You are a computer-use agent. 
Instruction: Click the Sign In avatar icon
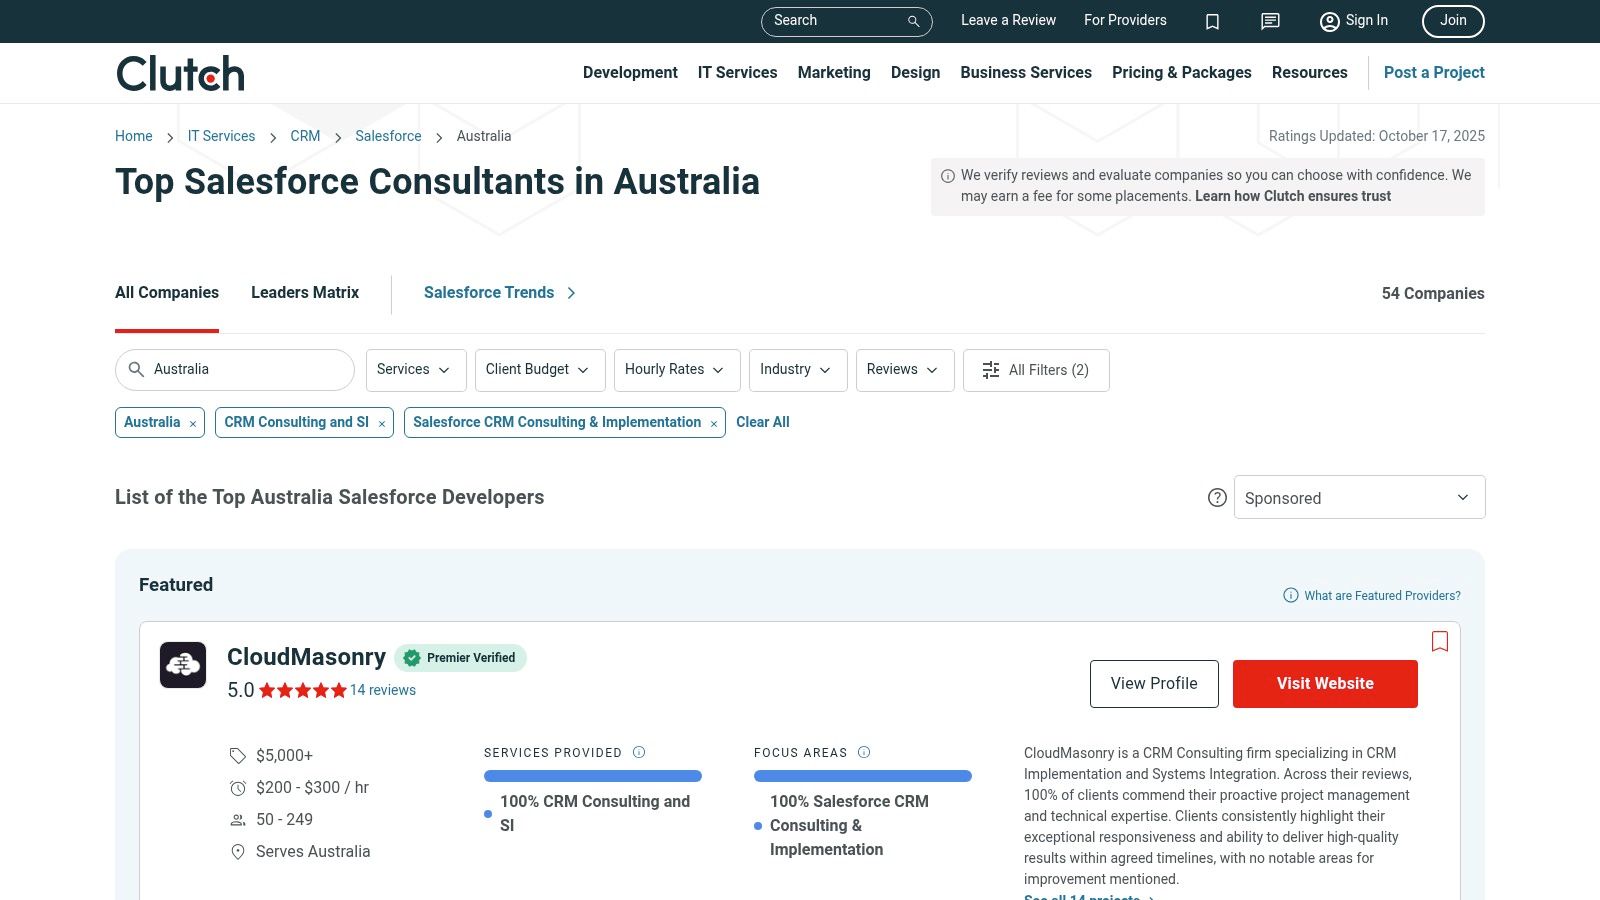click(x=1329, y=21)
